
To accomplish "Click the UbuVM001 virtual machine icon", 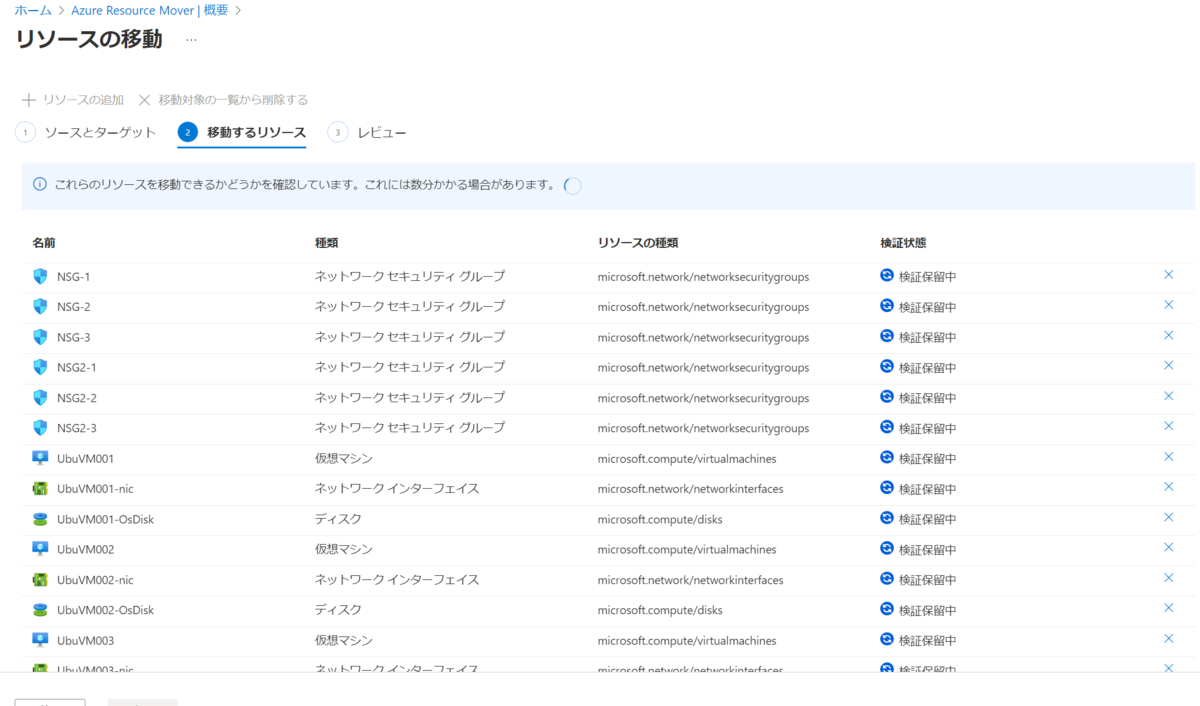I will [x=40, y=458].
